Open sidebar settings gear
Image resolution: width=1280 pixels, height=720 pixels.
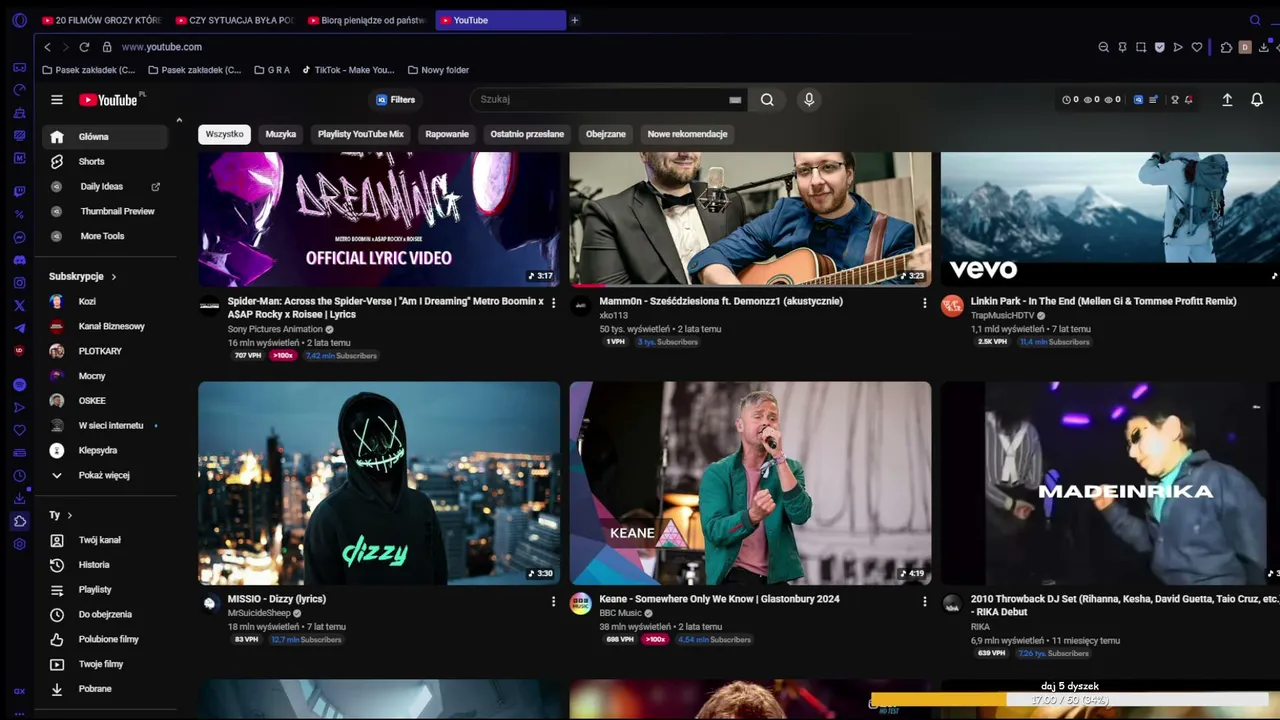(19, 544)
